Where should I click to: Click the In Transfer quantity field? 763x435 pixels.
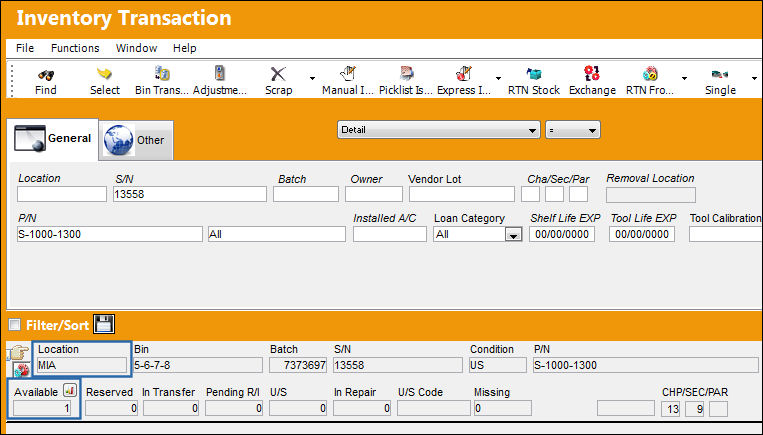171,408
